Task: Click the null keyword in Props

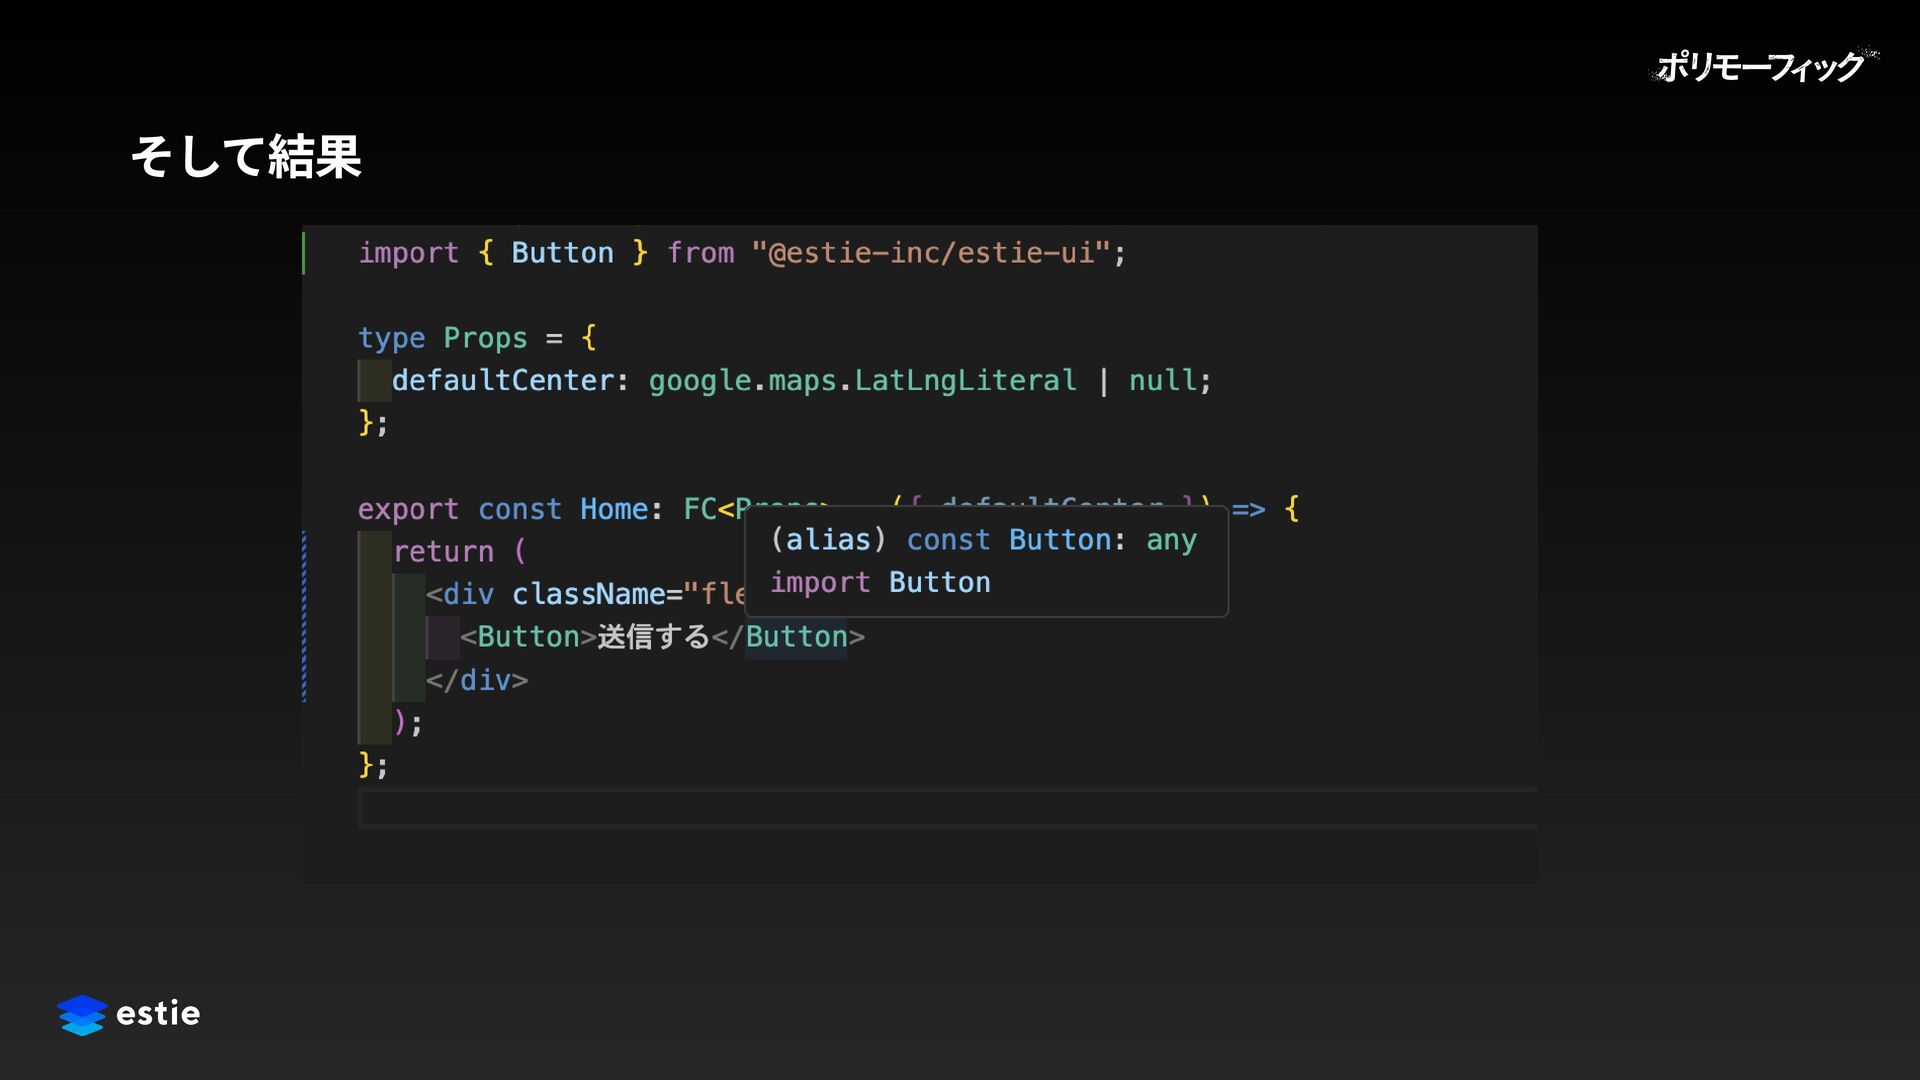Action: (x=1162, y=381)
